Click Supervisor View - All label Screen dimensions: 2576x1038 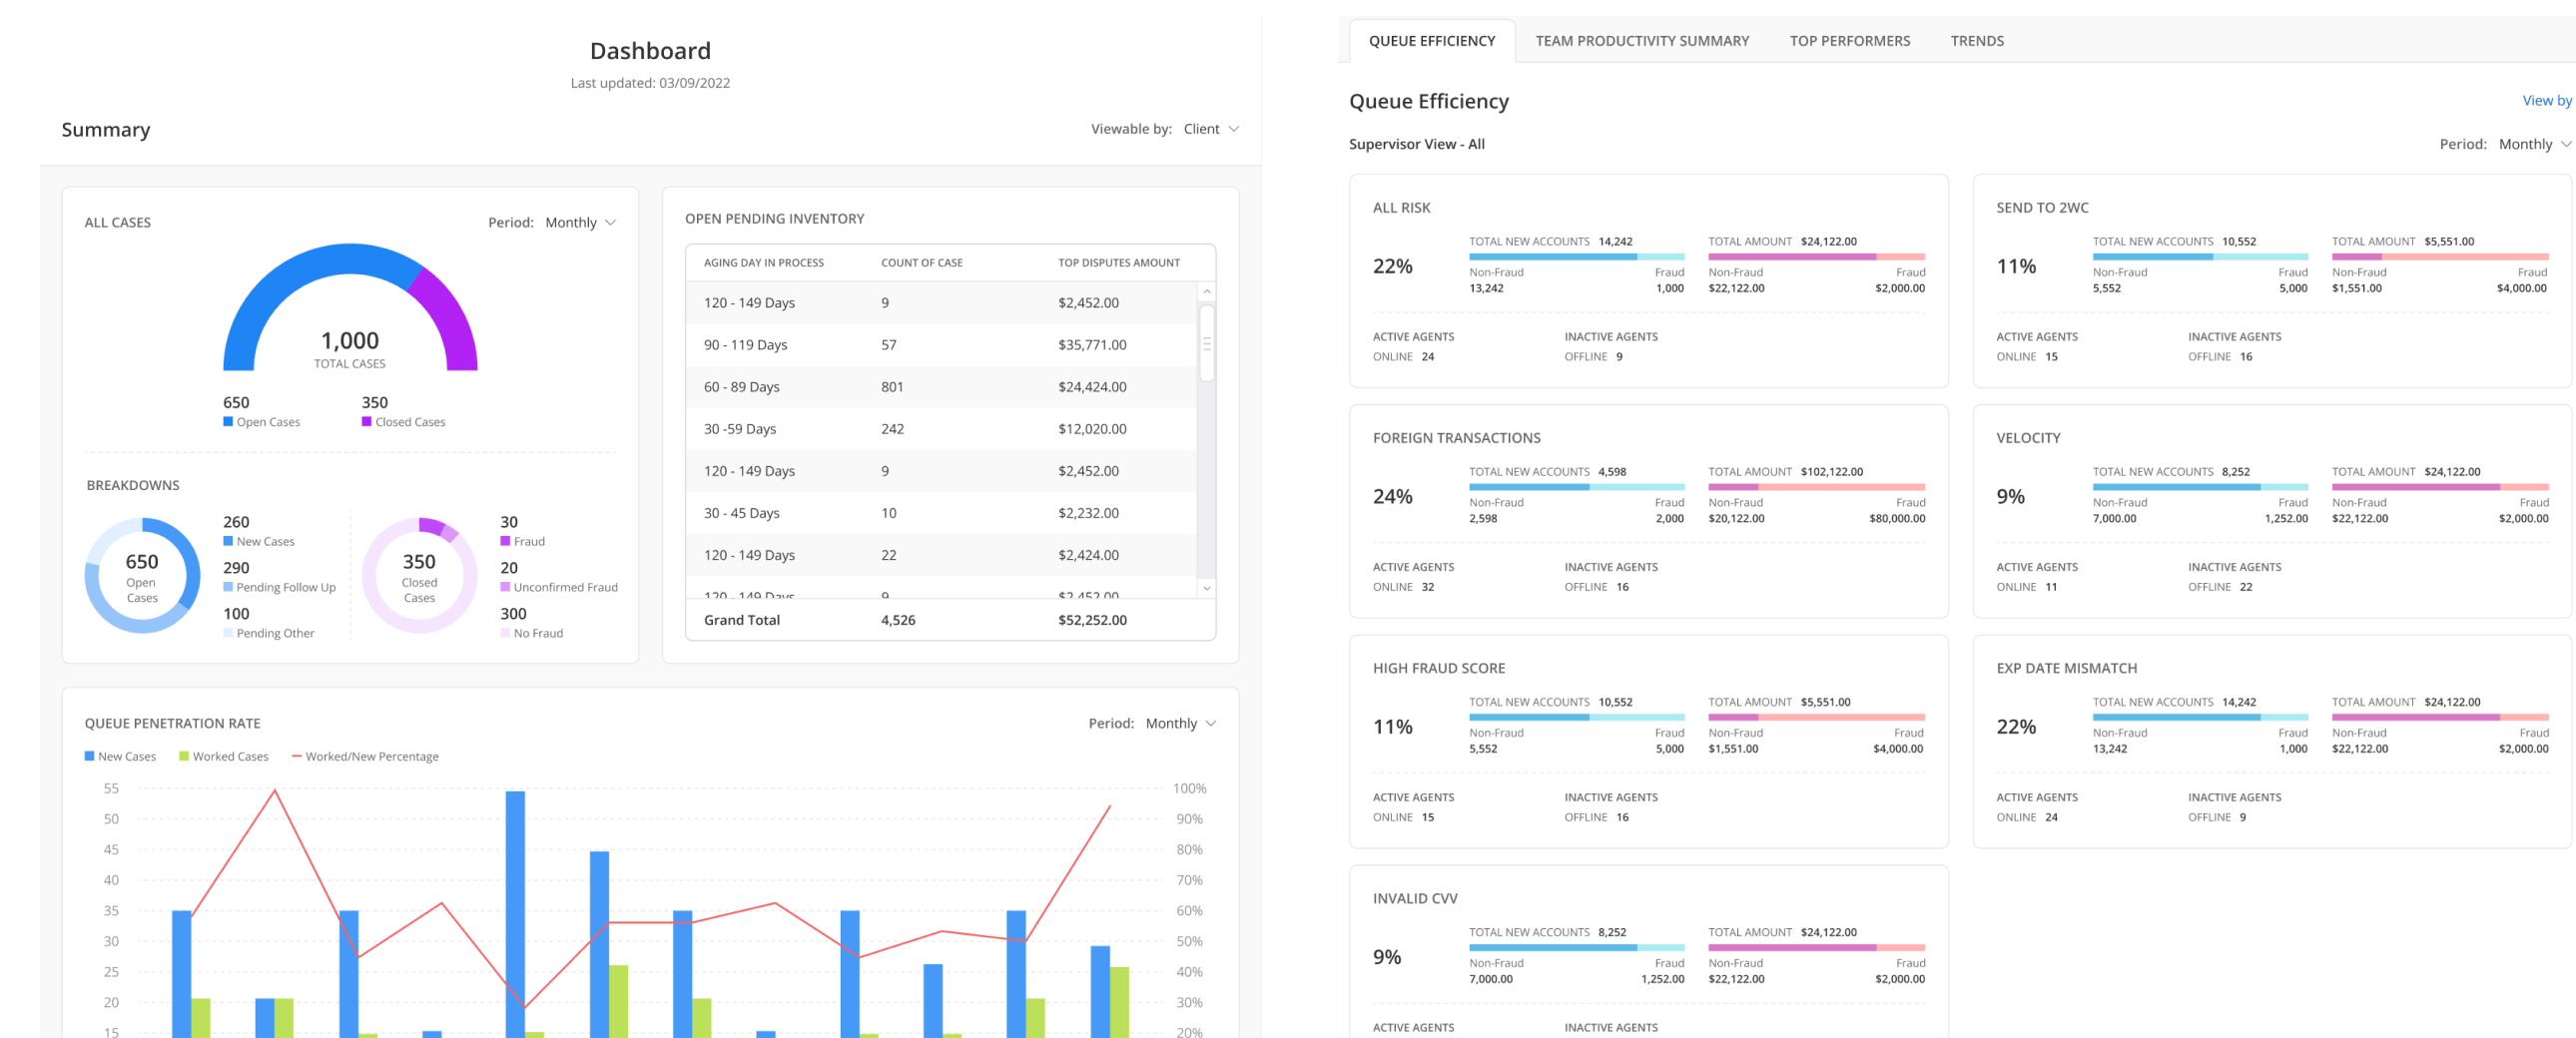tap(1415, 144)
